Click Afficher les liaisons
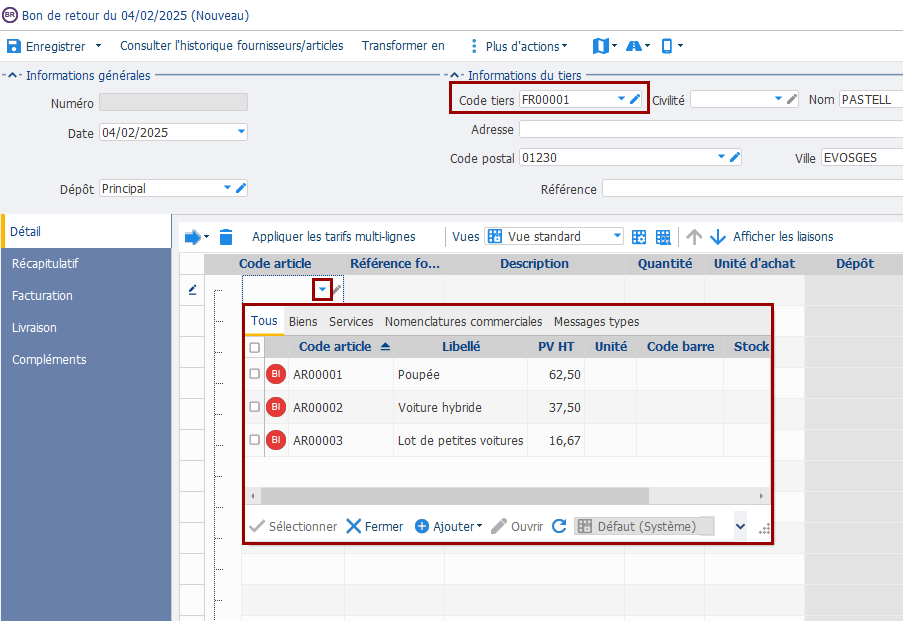The height and width of the screenshot is (621, 903). click(x=783, y=237)
